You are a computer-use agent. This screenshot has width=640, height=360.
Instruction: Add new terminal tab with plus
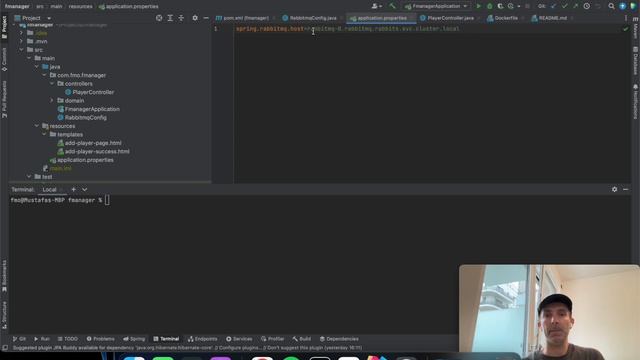pyautogui.click(x=73, y=189)
